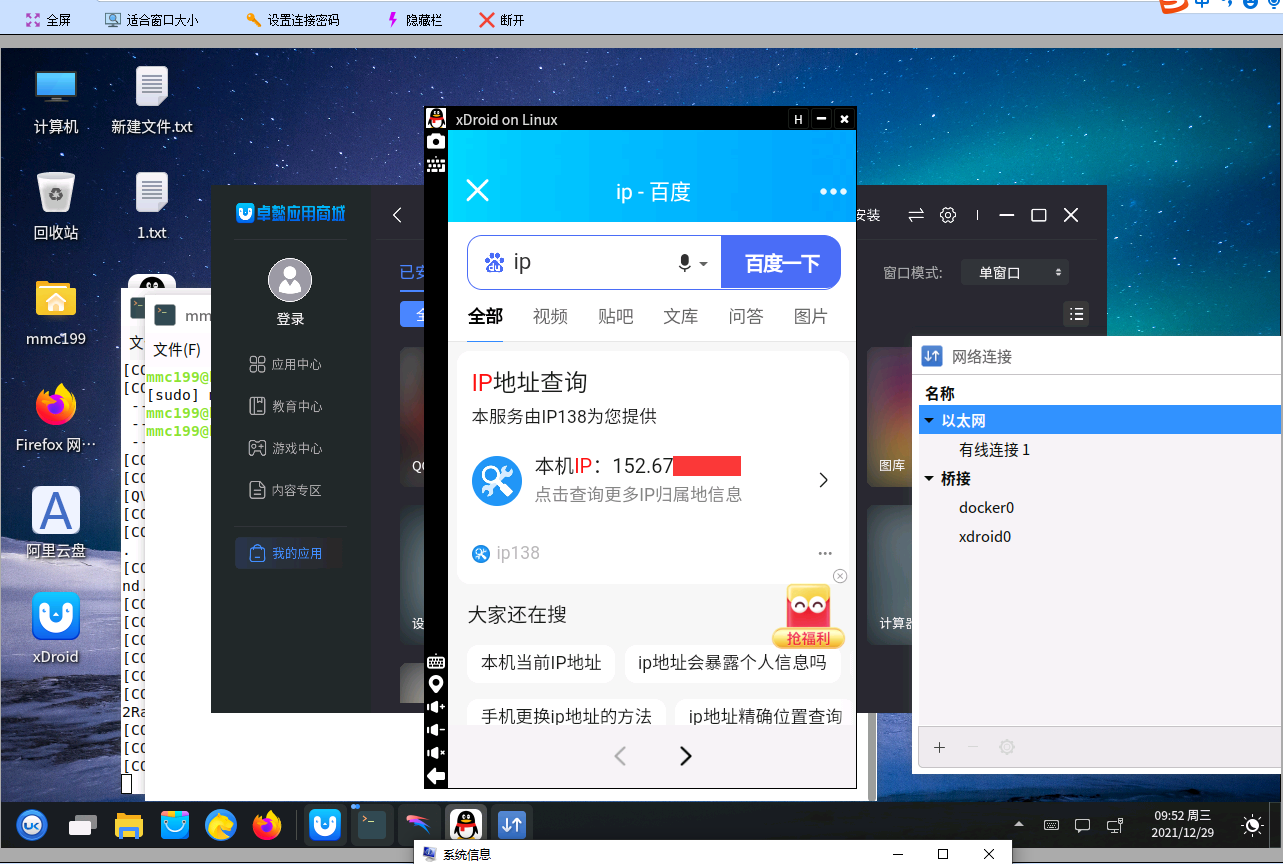
Task: Close the ip - 百度 page with X
Action: click(478, 191)
